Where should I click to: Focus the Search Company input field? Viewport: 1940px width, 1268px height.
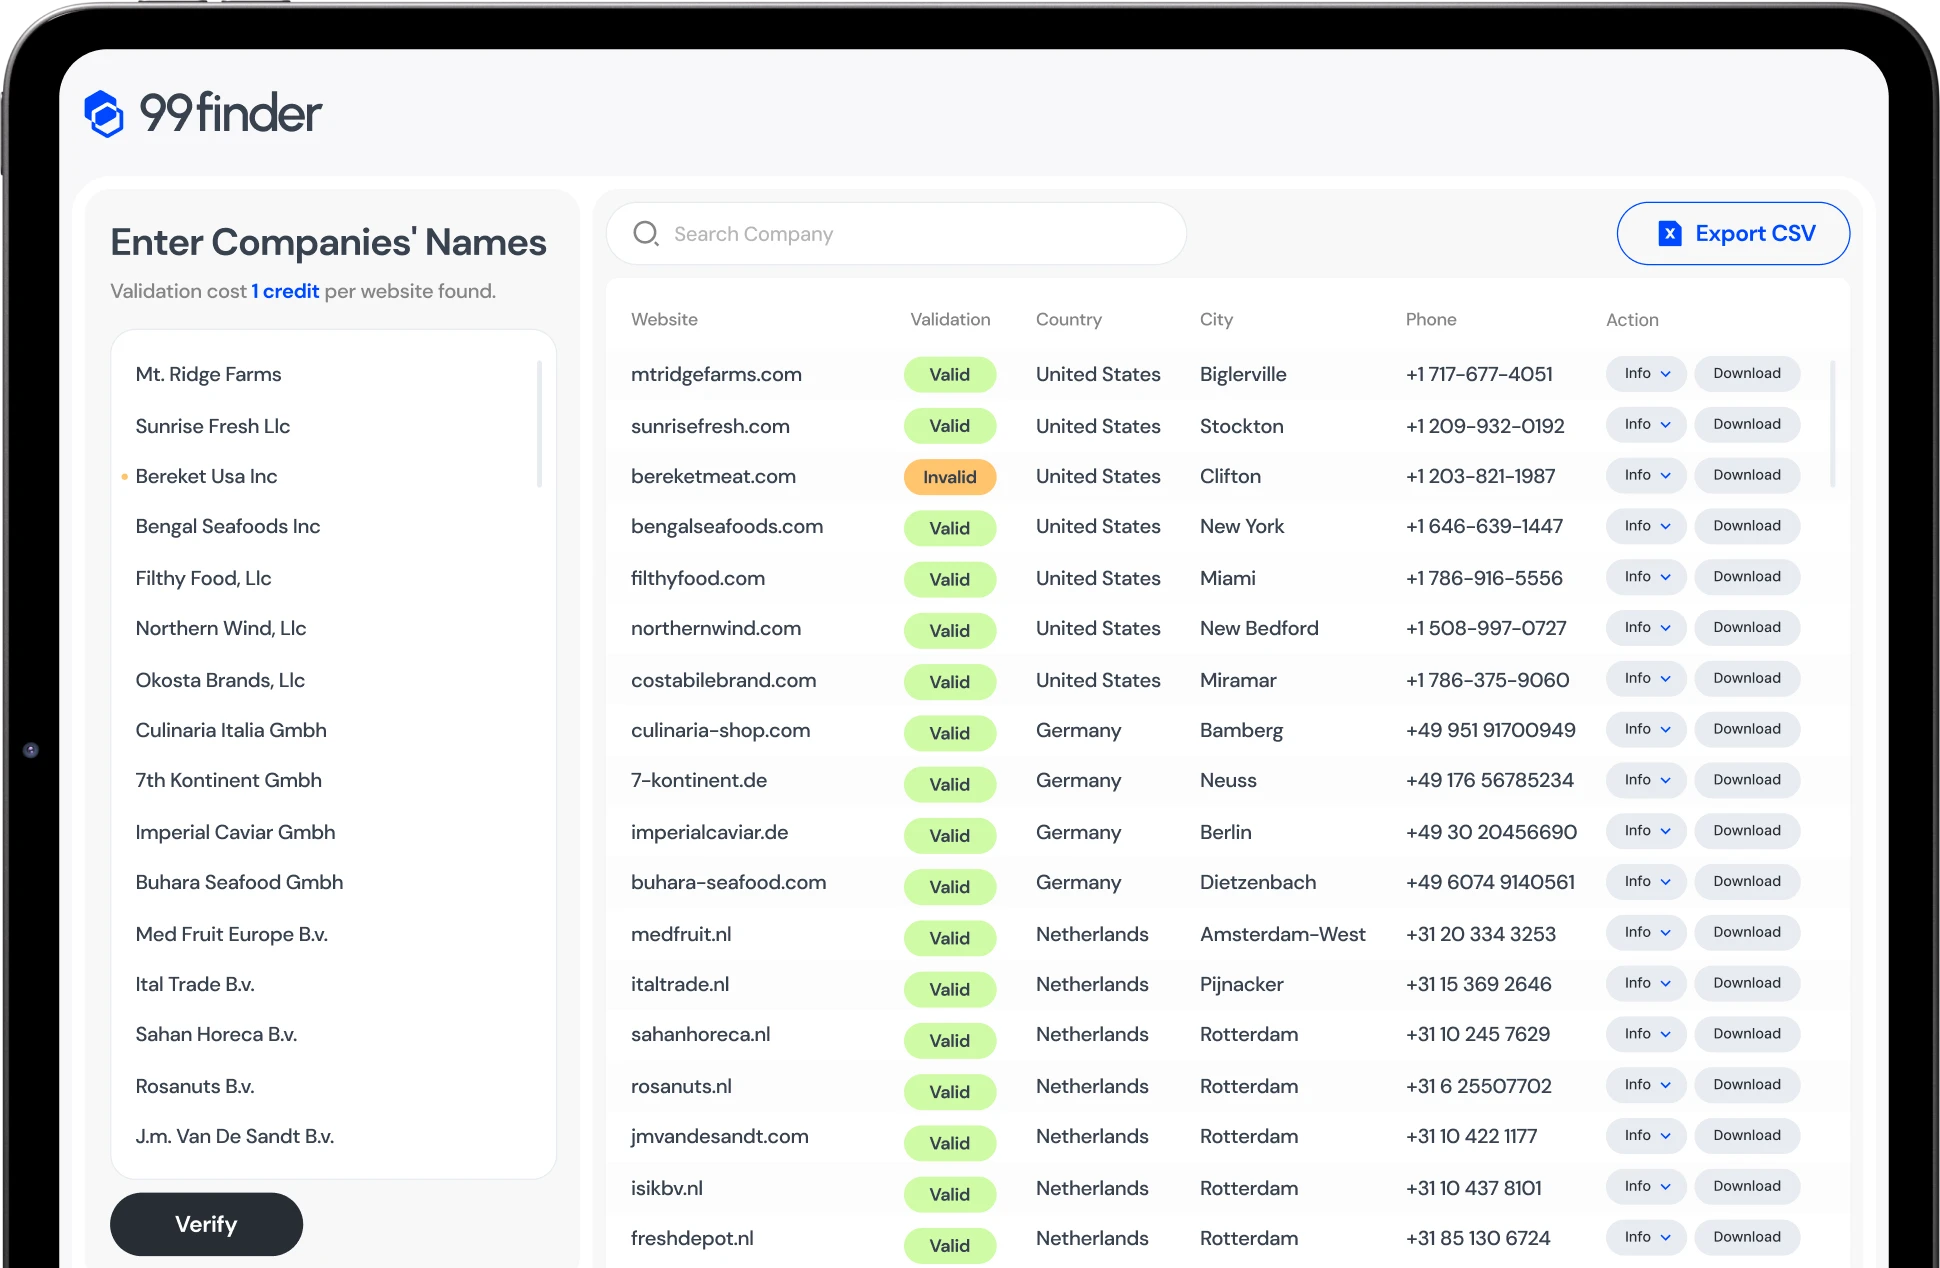900,234
